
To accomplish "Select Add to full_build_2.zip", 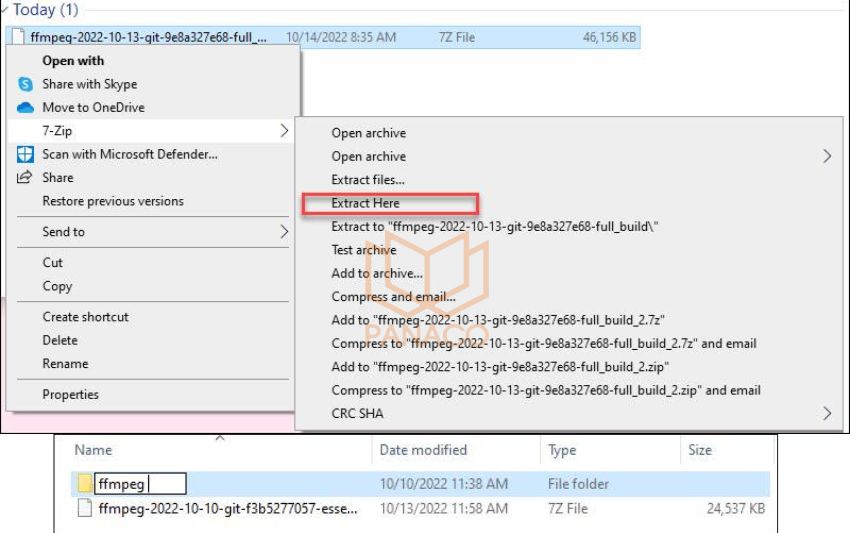I will [x=500, y=367].
